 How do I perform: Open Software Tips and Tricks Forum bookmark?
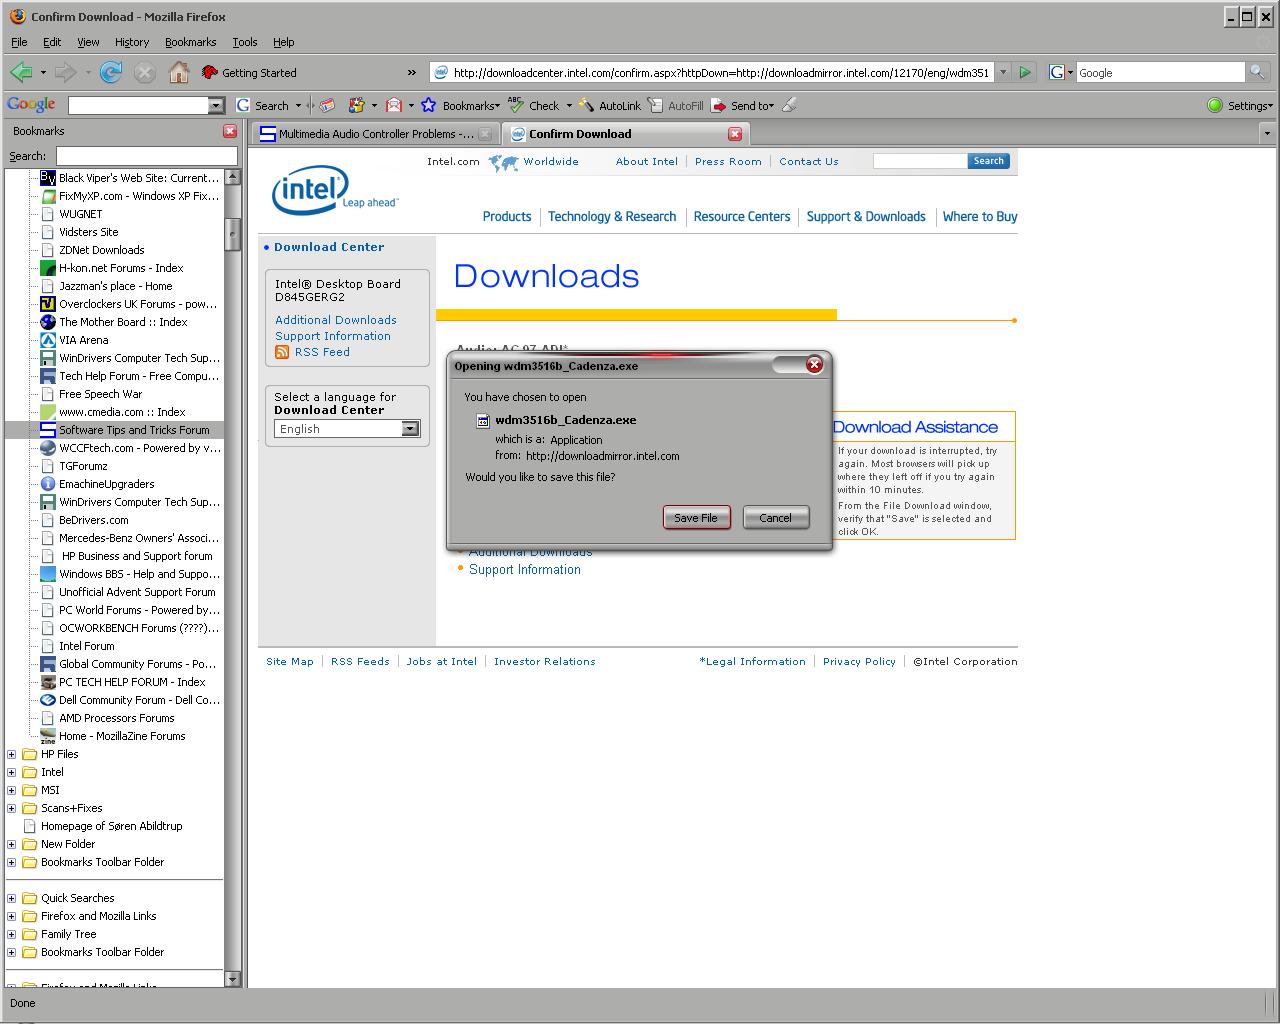coord(125,430)
